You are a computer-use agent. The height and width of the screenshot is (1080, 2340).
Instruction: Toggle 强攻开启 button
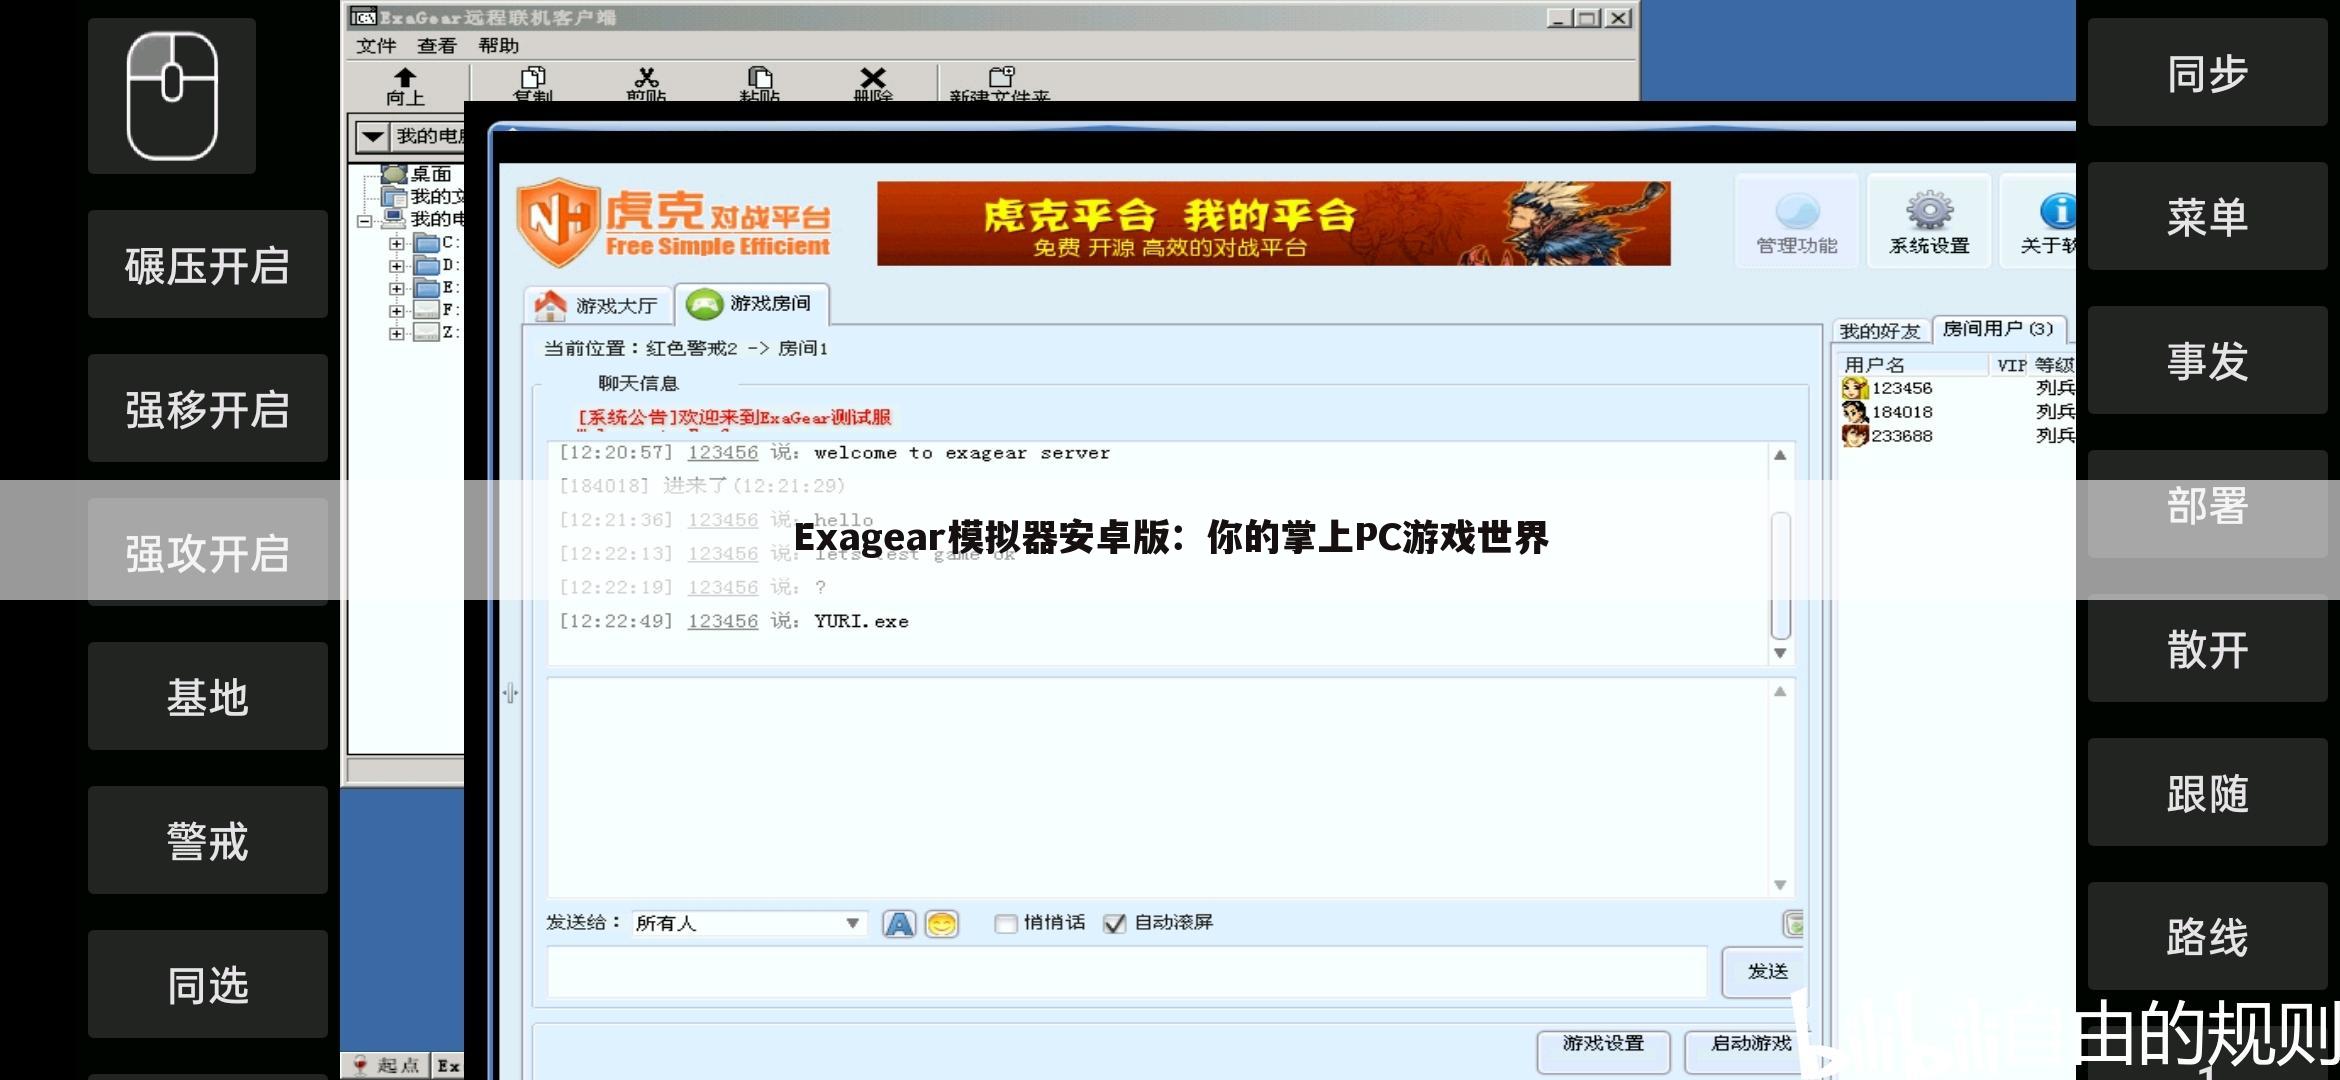click(208, 553)
